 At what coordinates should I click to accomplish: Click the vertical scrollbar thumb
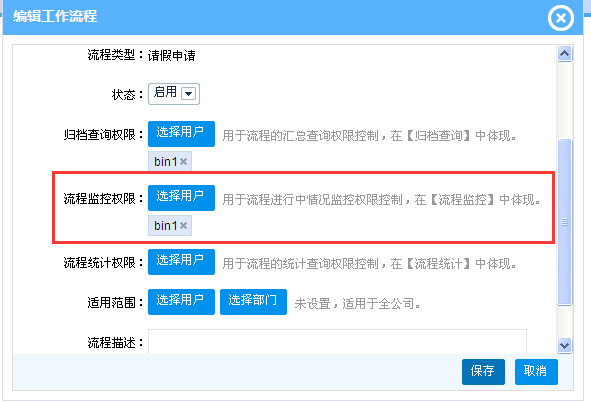[564, 222]
